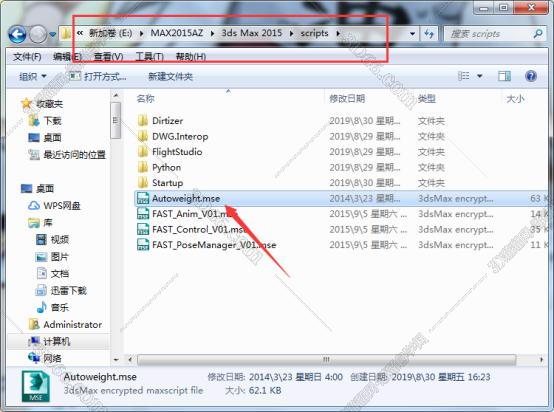Select the FlightStudio folder
This screenshot has width=554, height=412.
tap(177, 152)
